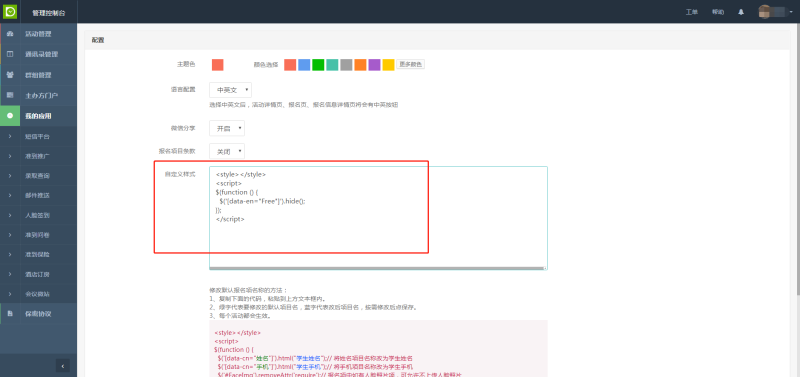Click the 配置 panel heading
Screen dimensions: 800x377
point(98,40)
